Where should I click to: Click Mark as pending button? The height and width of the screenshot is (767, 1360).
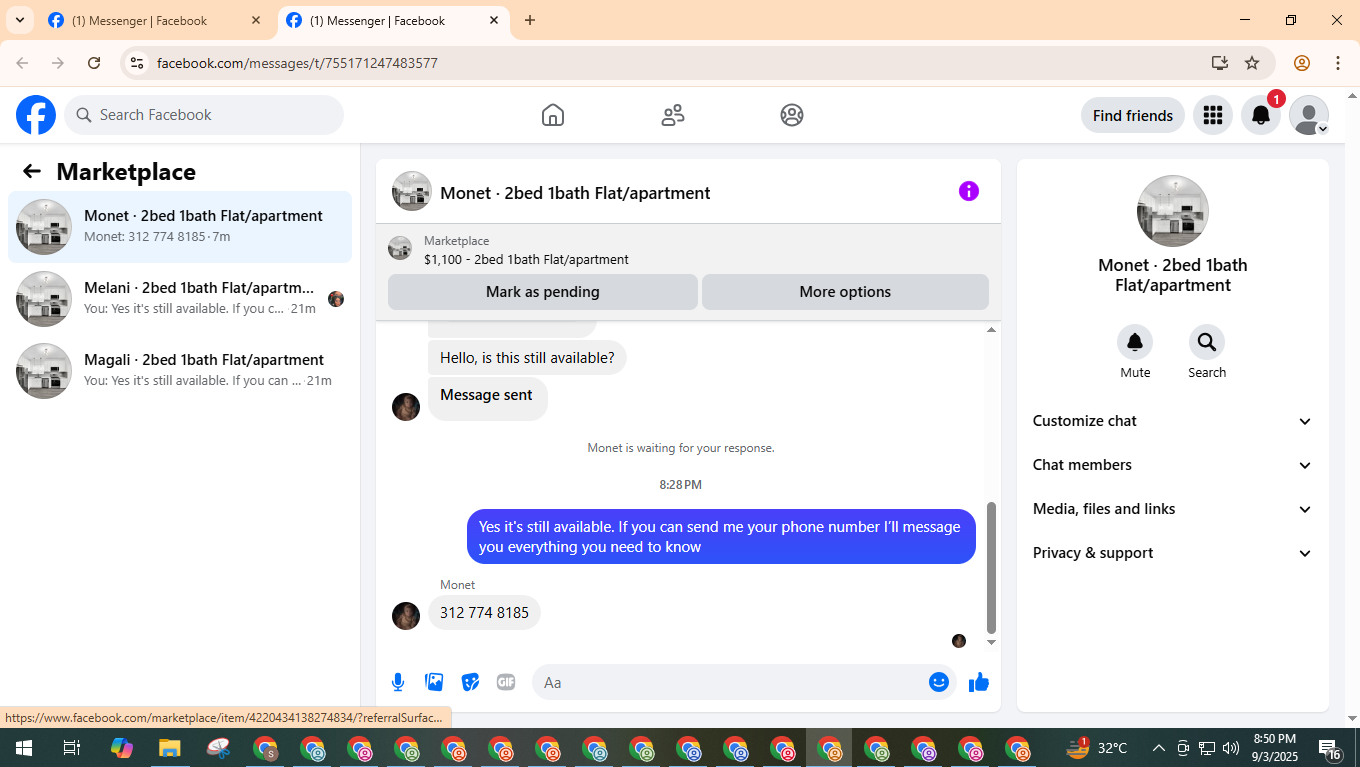point(543,292)
